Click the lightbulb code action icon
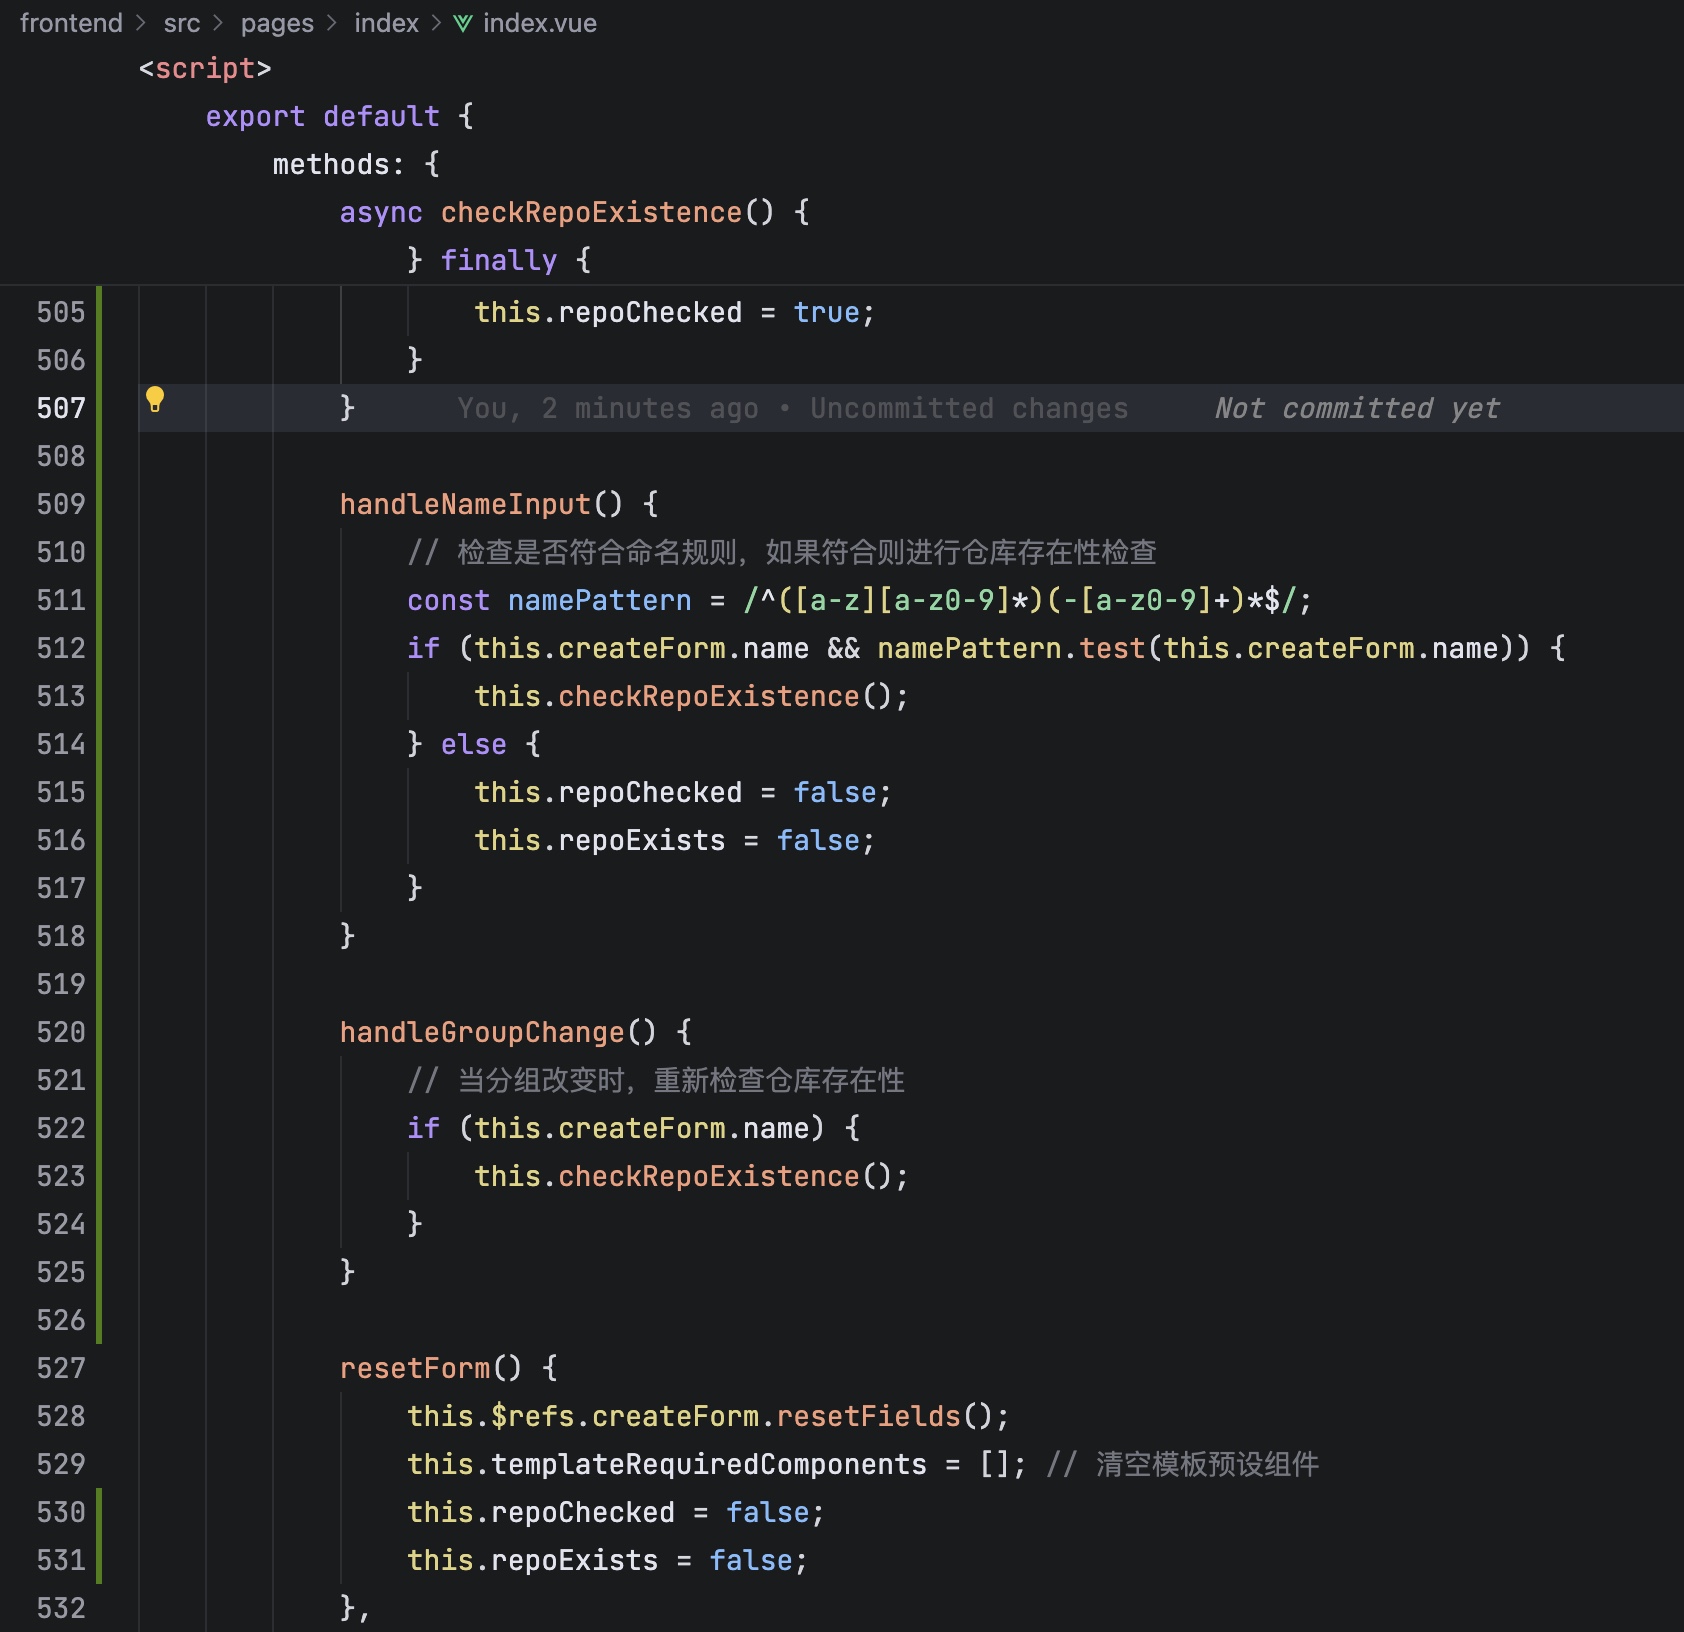This screenshot has width=1684, height=1632. coord(155,400)
